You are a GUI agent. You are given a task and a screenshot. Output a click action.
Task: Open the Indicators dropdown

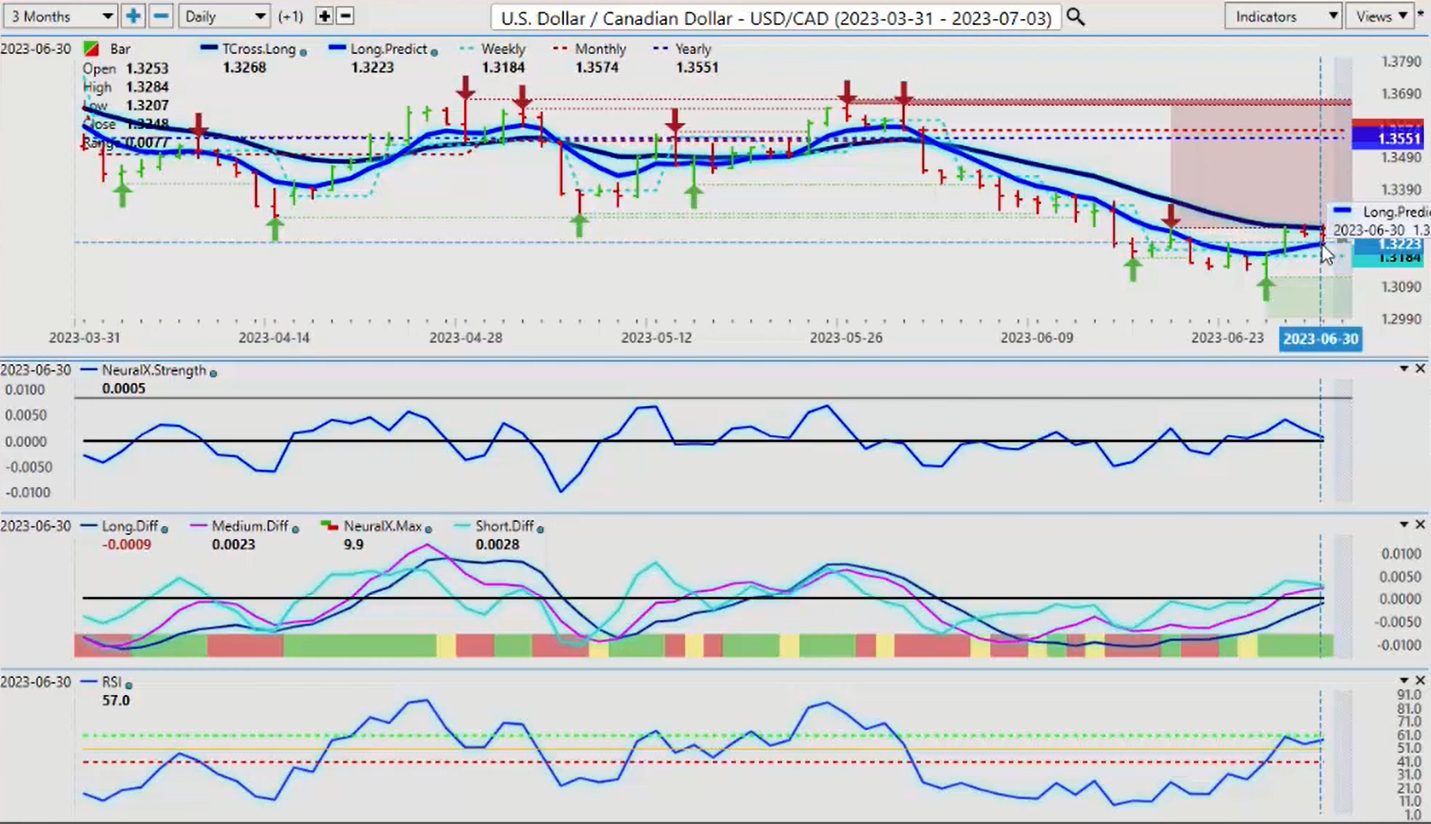[1283, 16]
